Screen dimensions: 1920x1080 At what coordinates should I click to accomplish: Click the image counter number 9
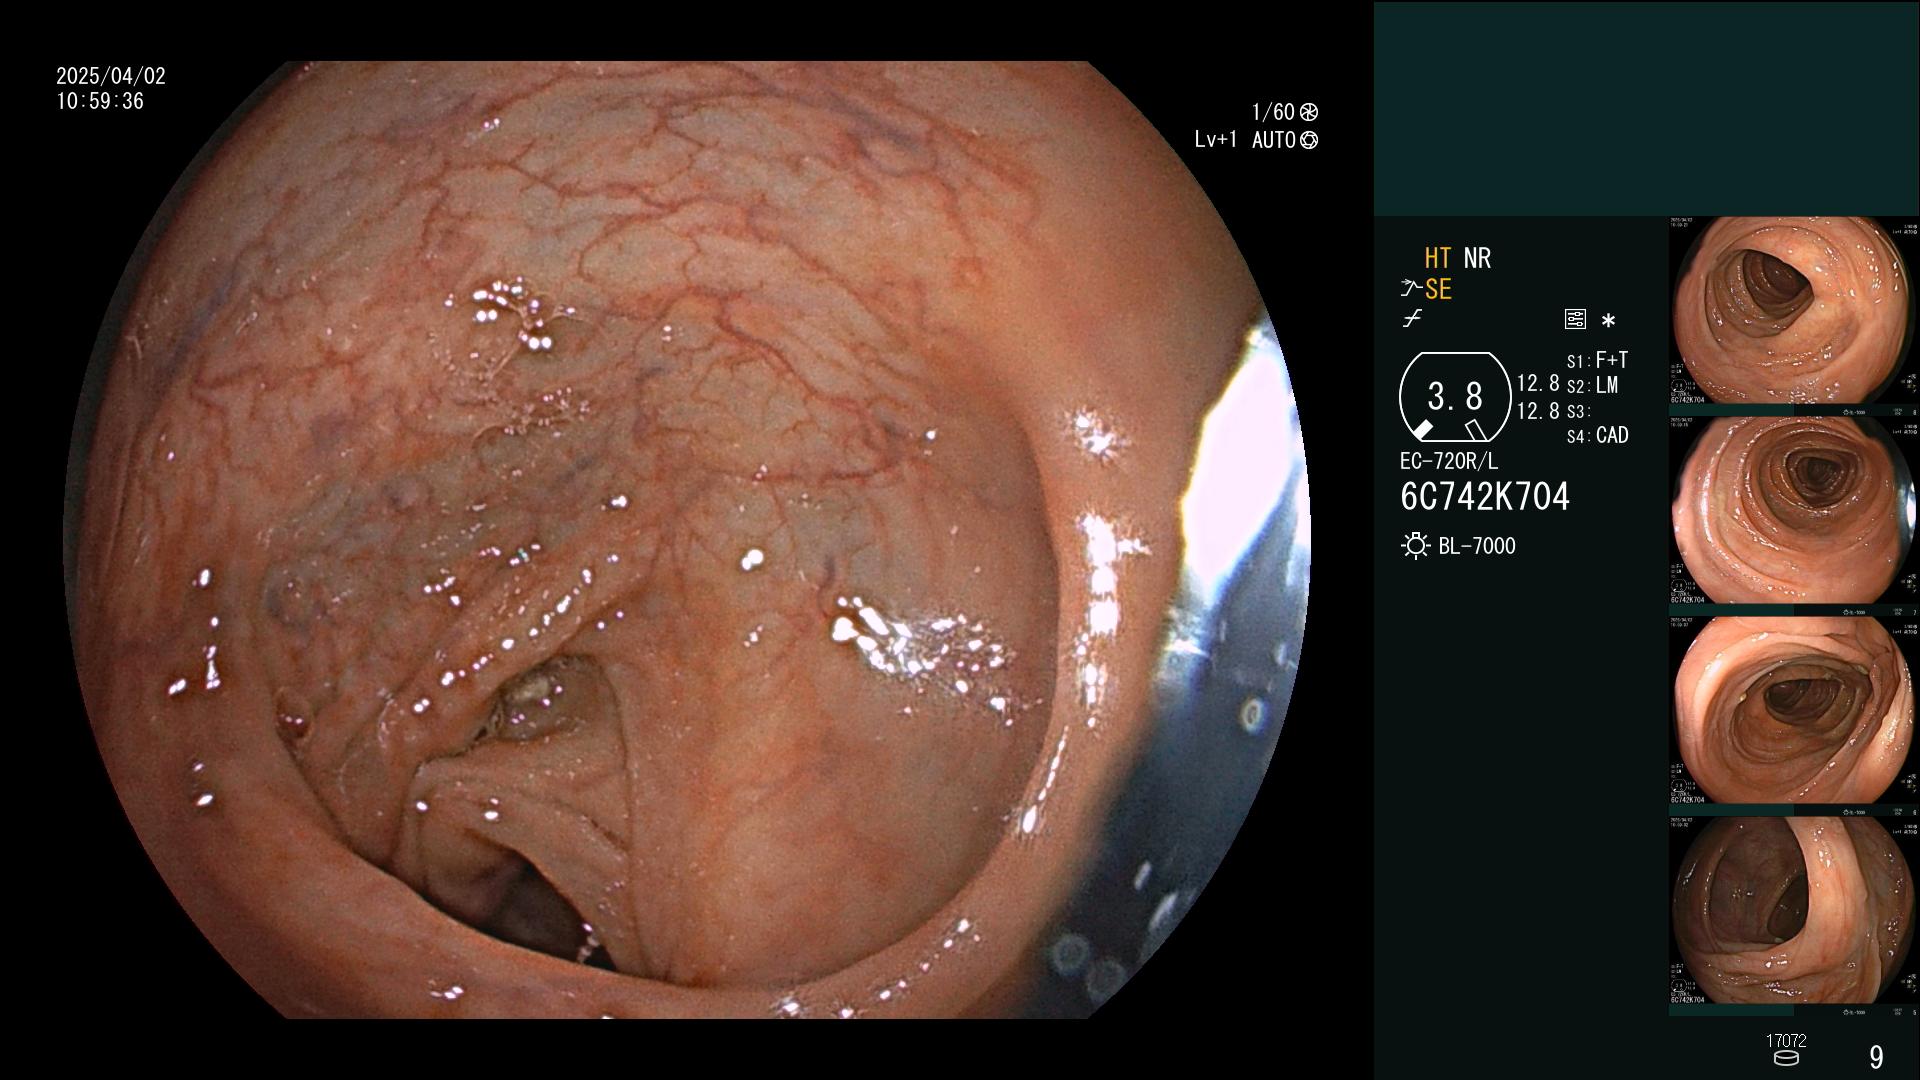tap(1876, 1057)
